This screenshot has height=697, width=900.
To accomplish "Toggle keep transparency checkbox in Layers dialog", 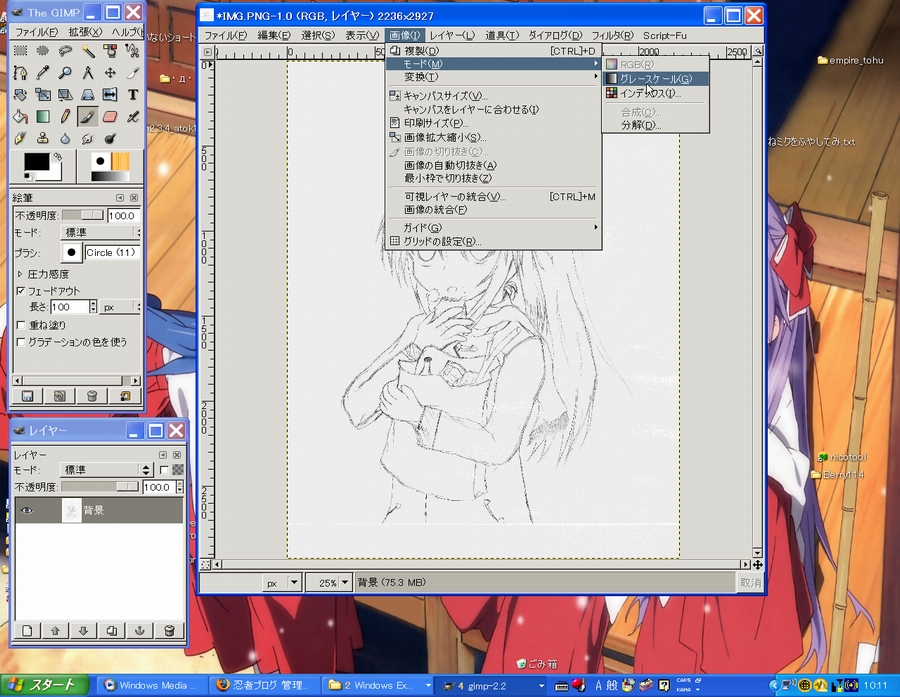I will (164, 470).
